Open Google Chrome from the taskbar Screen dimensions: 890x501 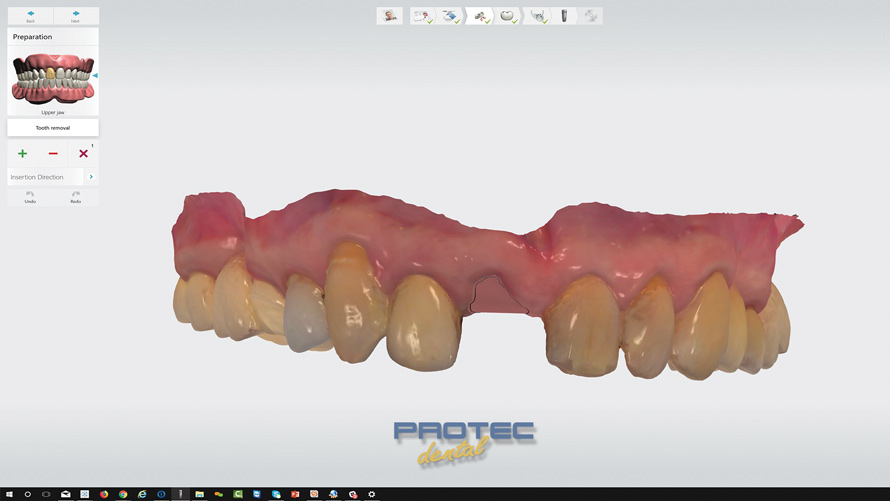tap(123, 494)
